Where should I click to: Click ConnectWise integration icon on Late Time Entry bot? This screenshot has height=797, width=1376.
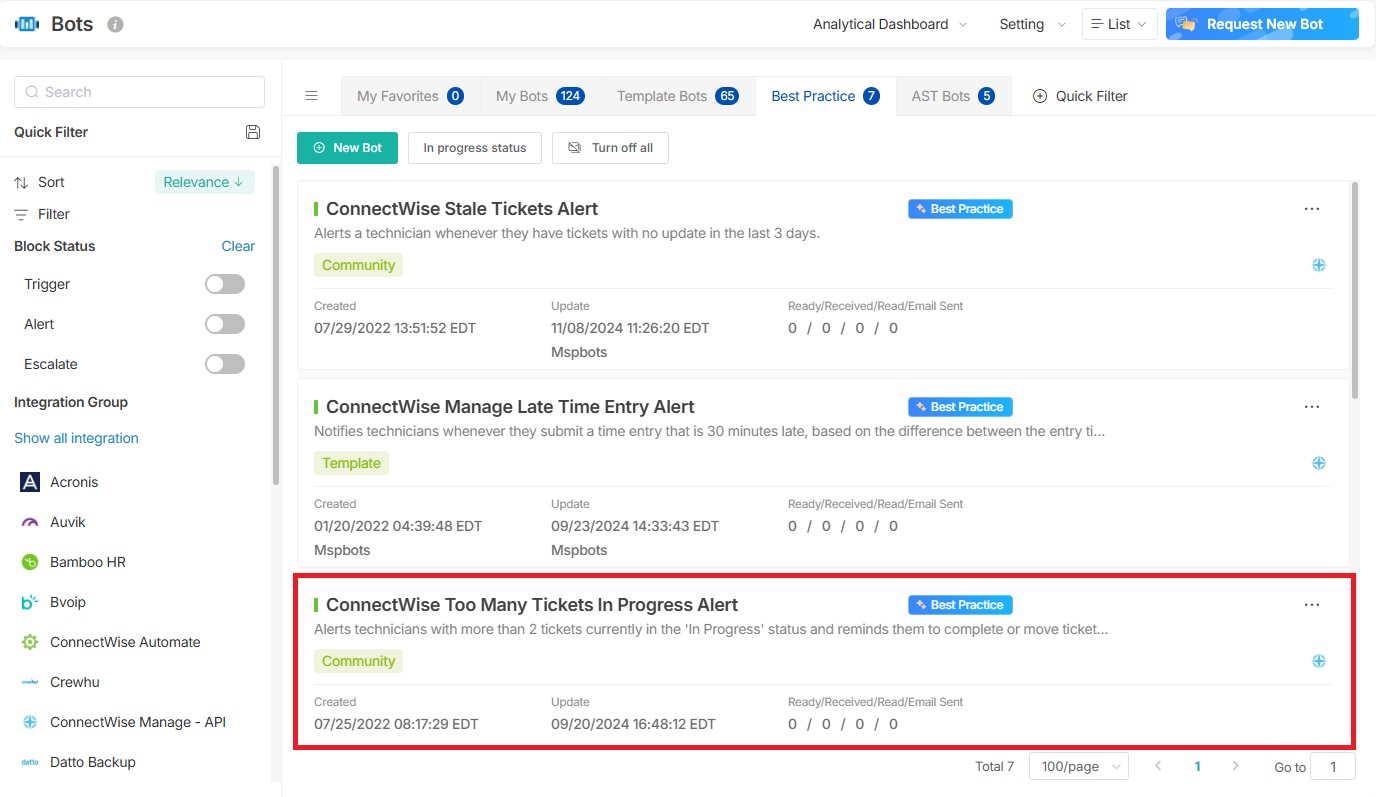[1318, 463]
